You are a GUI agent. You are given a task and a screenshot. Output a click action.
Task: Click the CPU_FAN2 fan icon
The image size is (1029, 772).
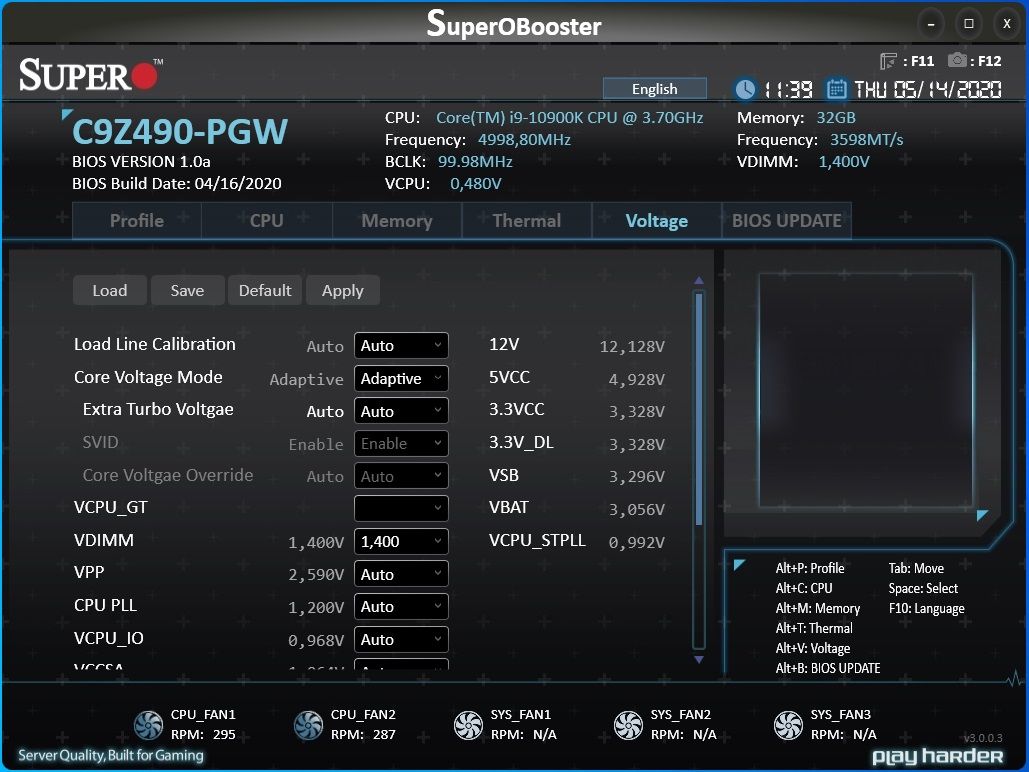tap(308, 725)
